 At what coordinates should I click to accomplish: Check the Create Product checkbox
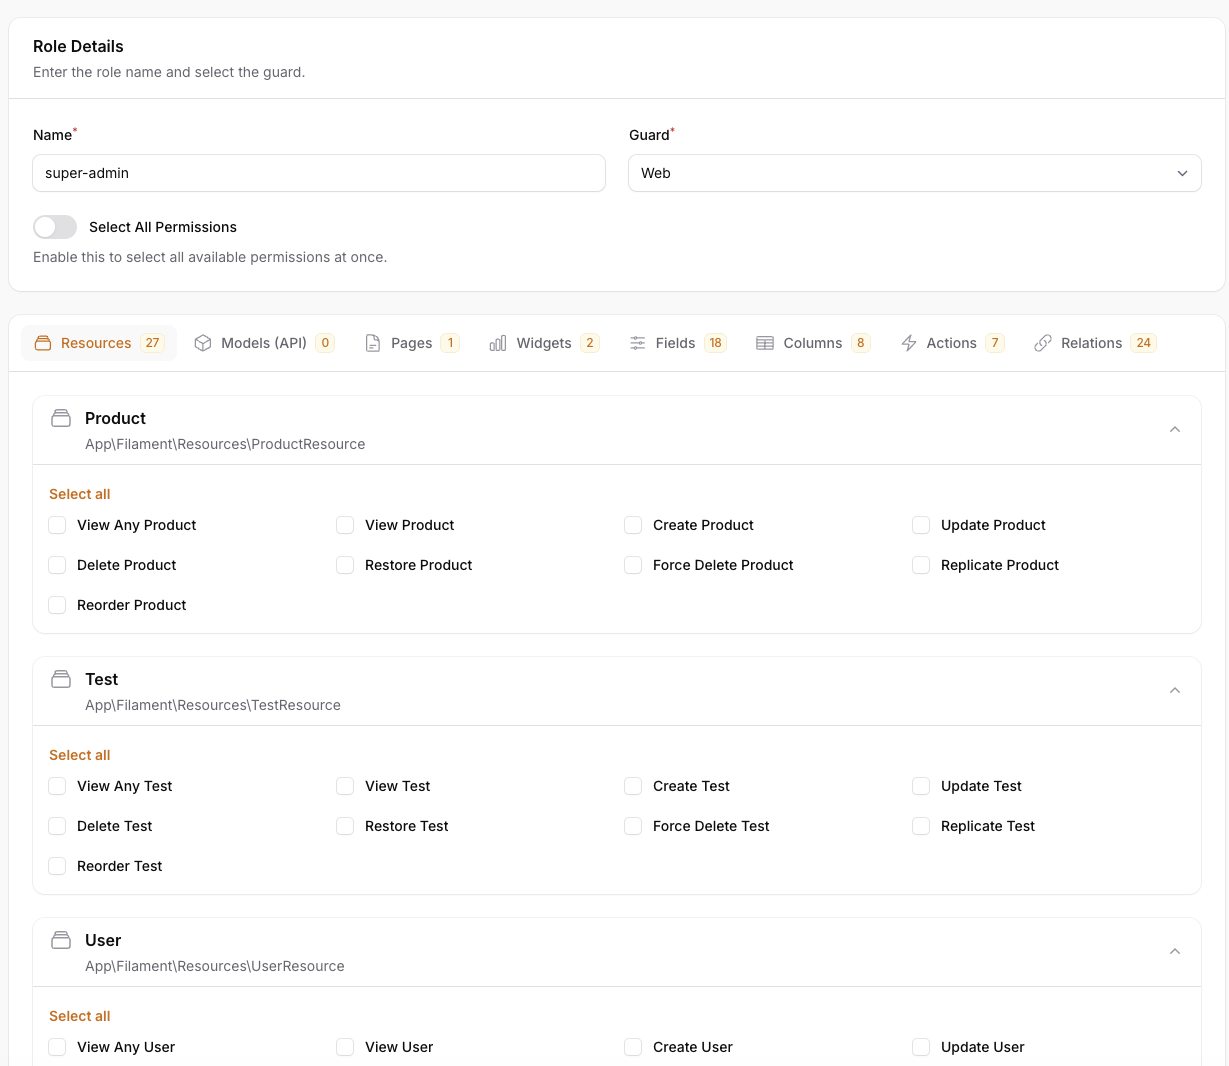pyautogui.click(x=633, y=525)
